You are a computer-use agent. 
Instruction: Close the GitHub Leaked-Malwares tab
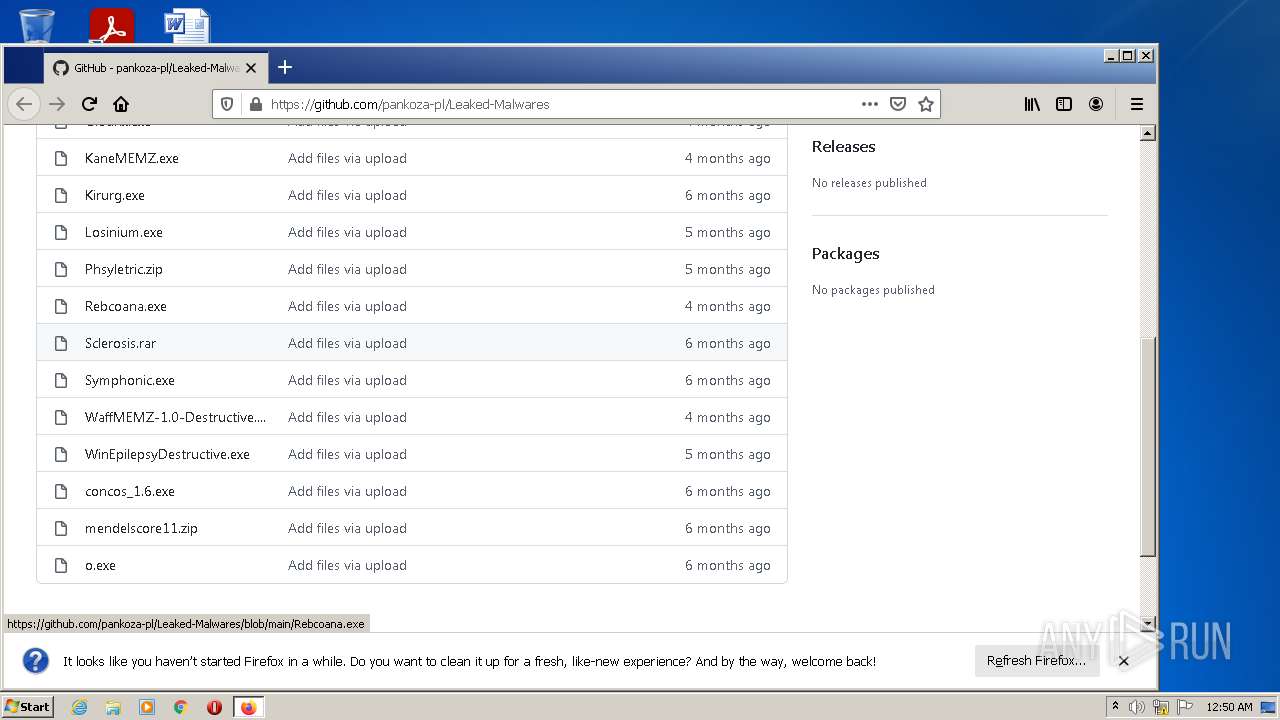(x=251, y=68)
